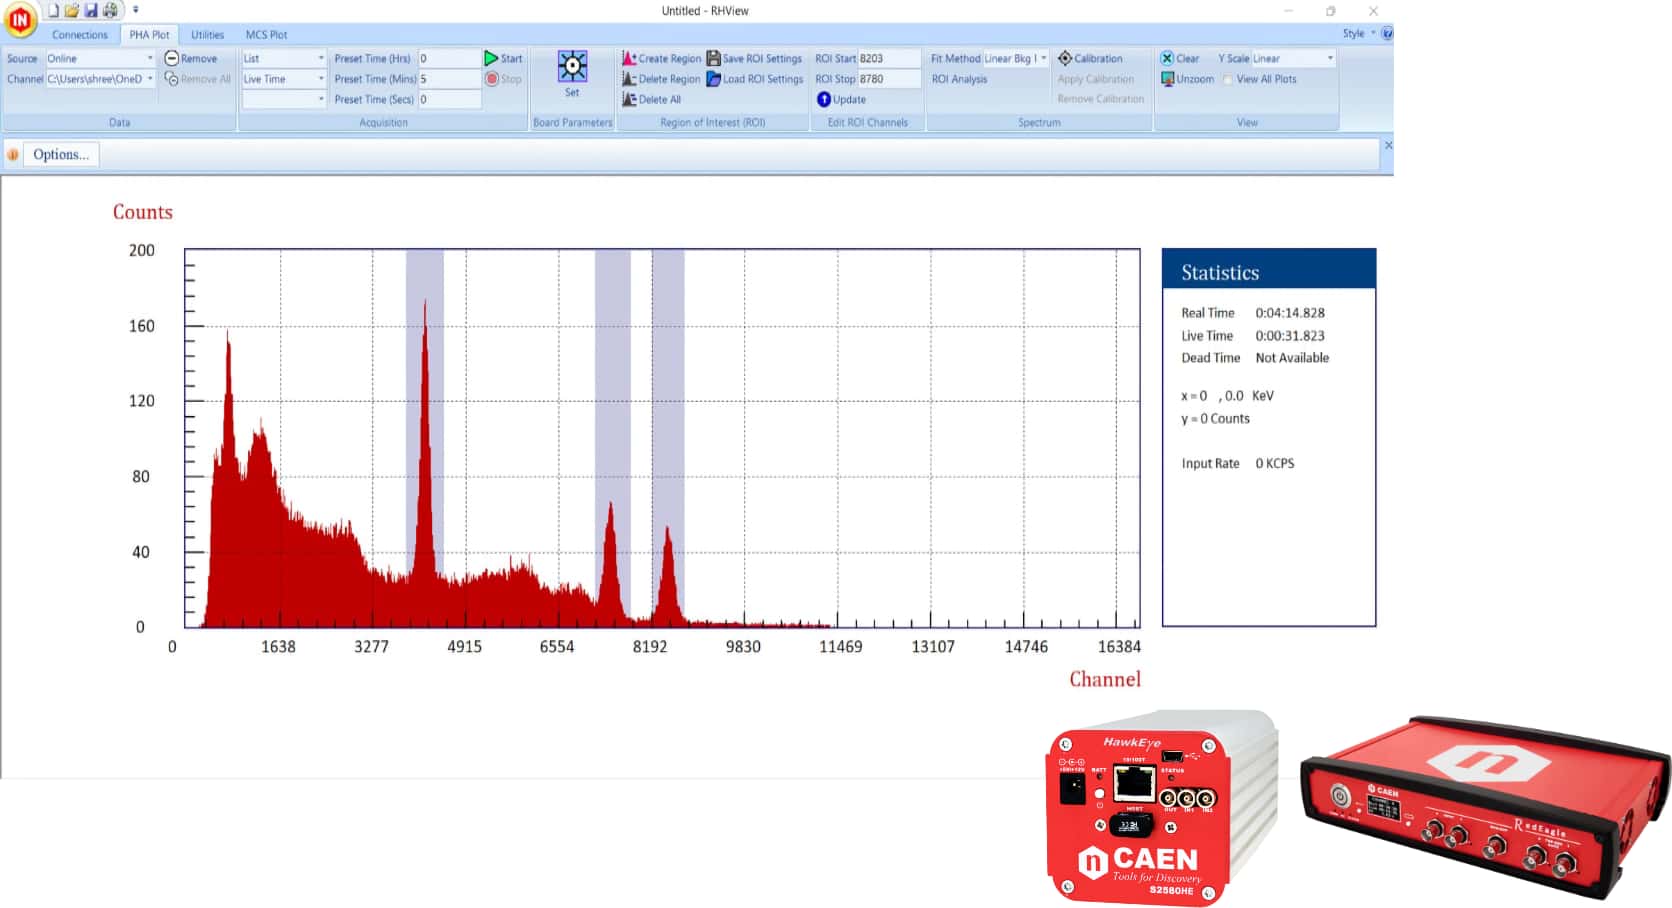The width and height of the screenshot is (1672, 908).
Task: Save using the floppy disk icon
Action: coord(91,10)
